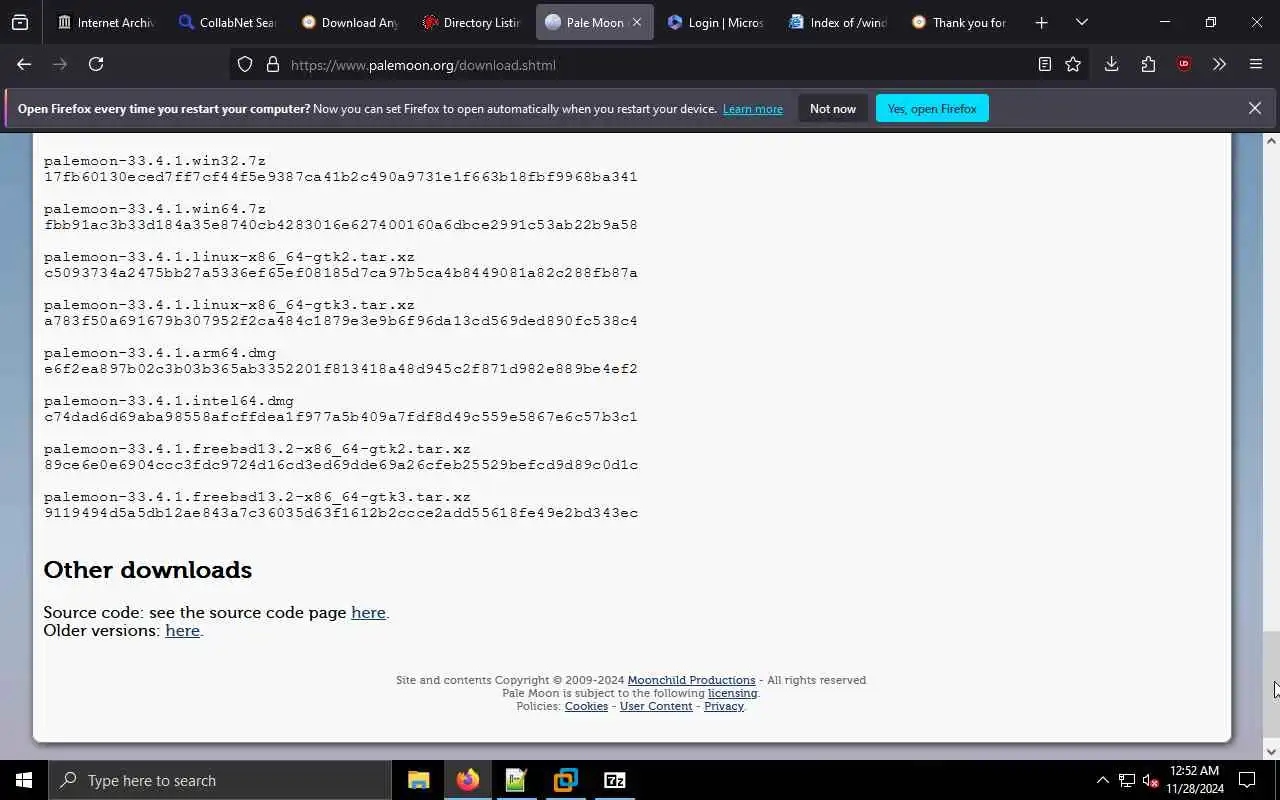Open Firefox application hamburger menu
The height and width of the screenshot is (800, 1280).
coord(1256,64)
